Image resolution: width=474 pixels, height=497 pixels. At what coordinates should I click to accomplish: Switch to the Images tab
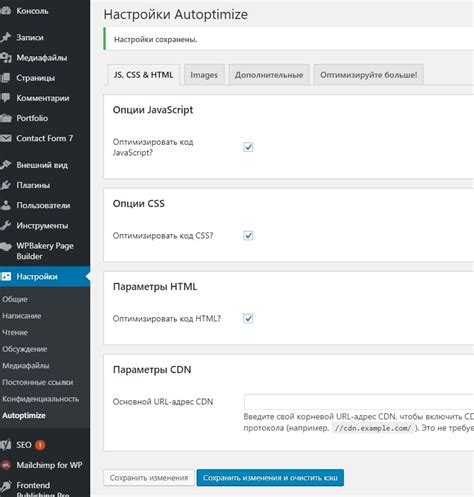pyautogui.click(x=204, y=75)
